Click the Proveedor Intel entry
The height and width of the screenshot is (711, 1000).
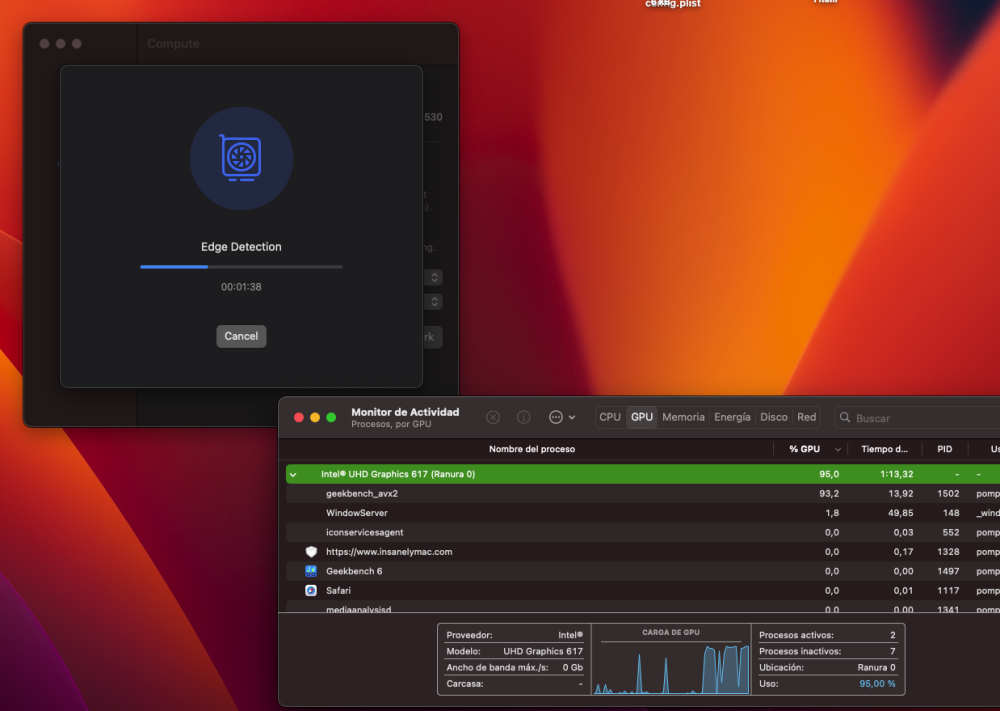click(515, 635)
